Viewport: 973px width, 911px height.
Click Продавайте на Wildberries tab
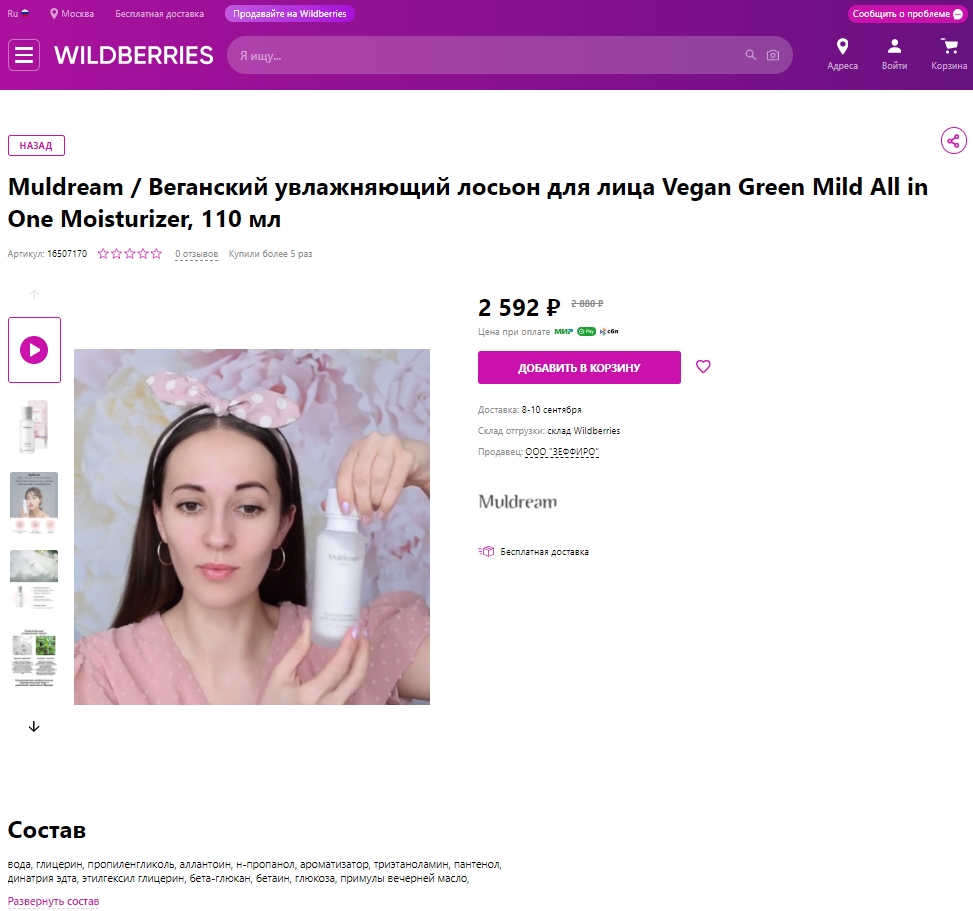(x=290, y=14)
